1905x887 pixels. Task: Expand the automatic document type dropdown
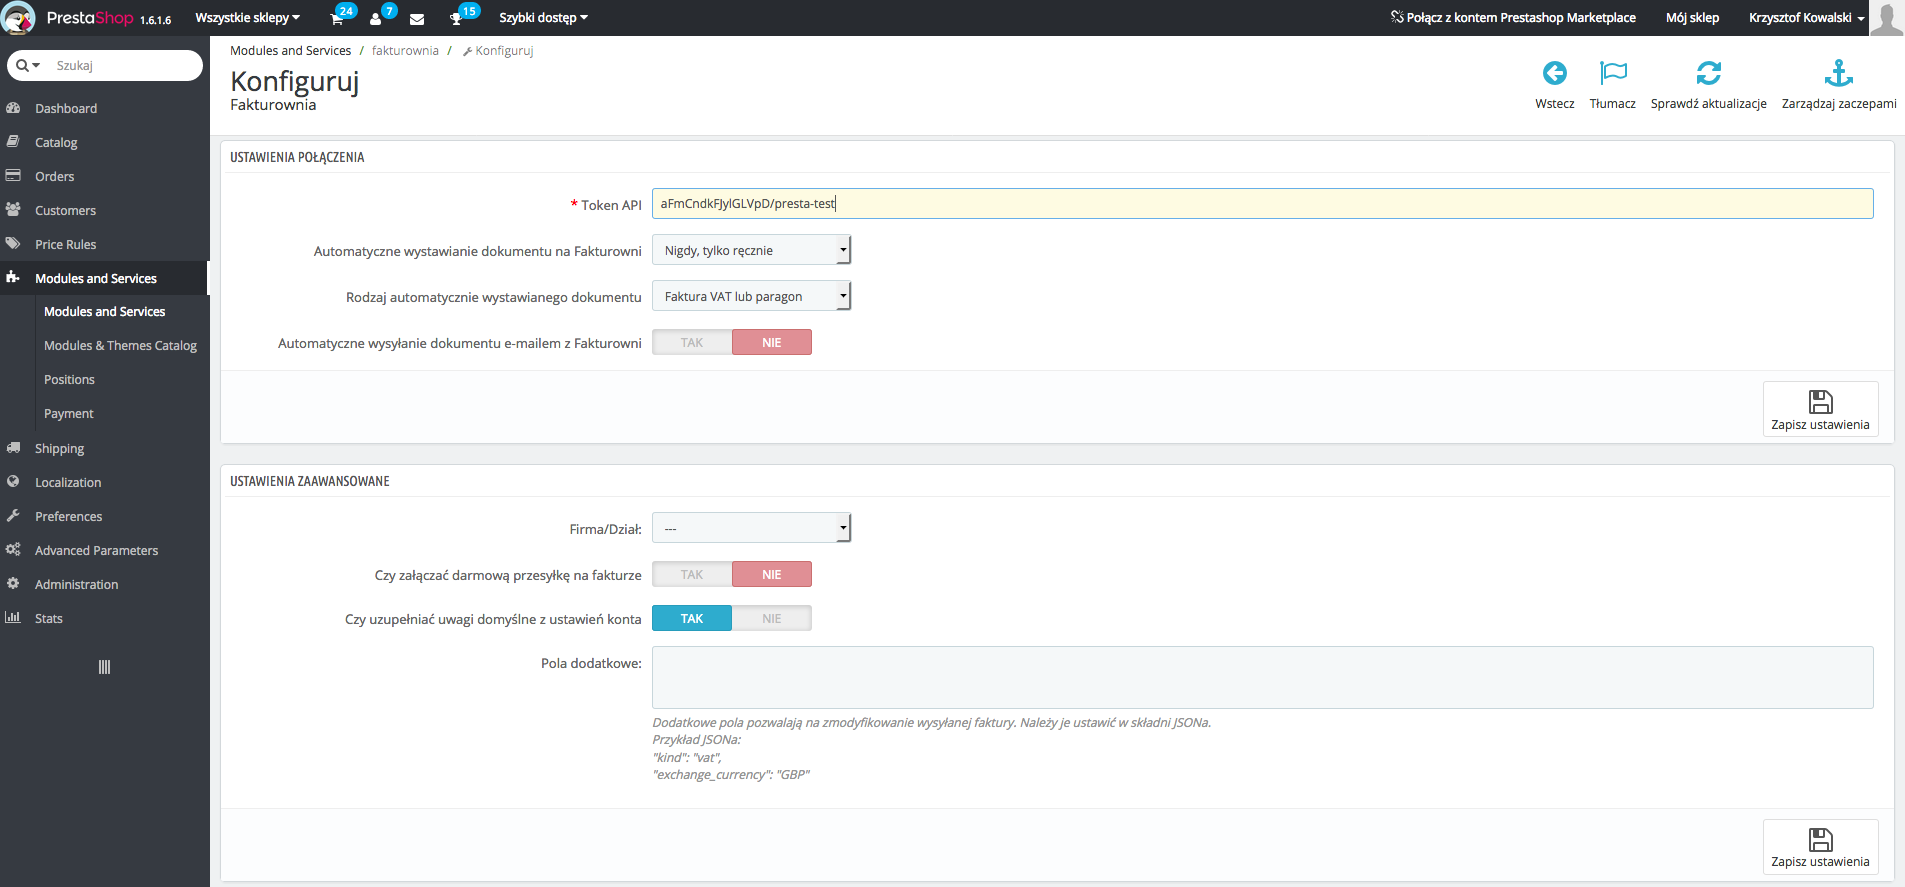click(751, 297)
